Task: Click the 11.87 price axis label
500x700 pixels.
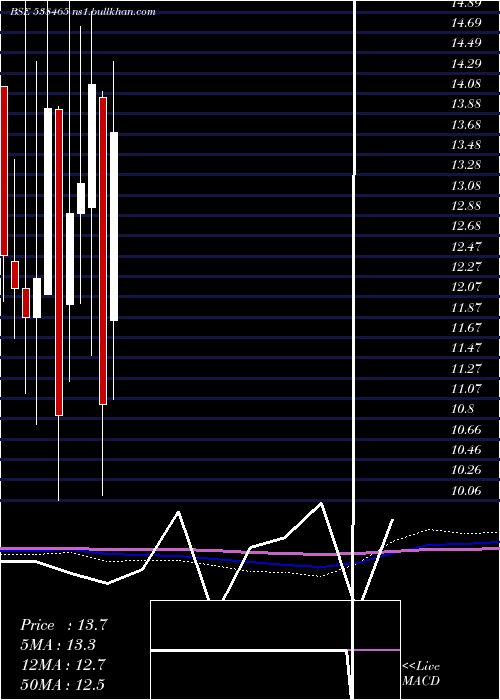Action: [466, 307]
